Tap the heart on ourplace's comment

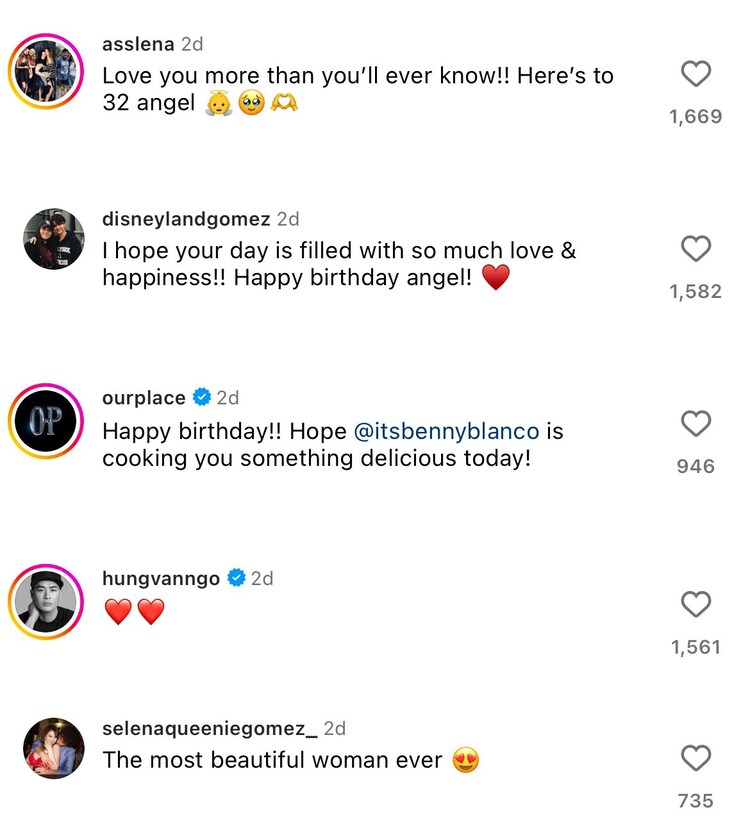click(x=696, y=424)
